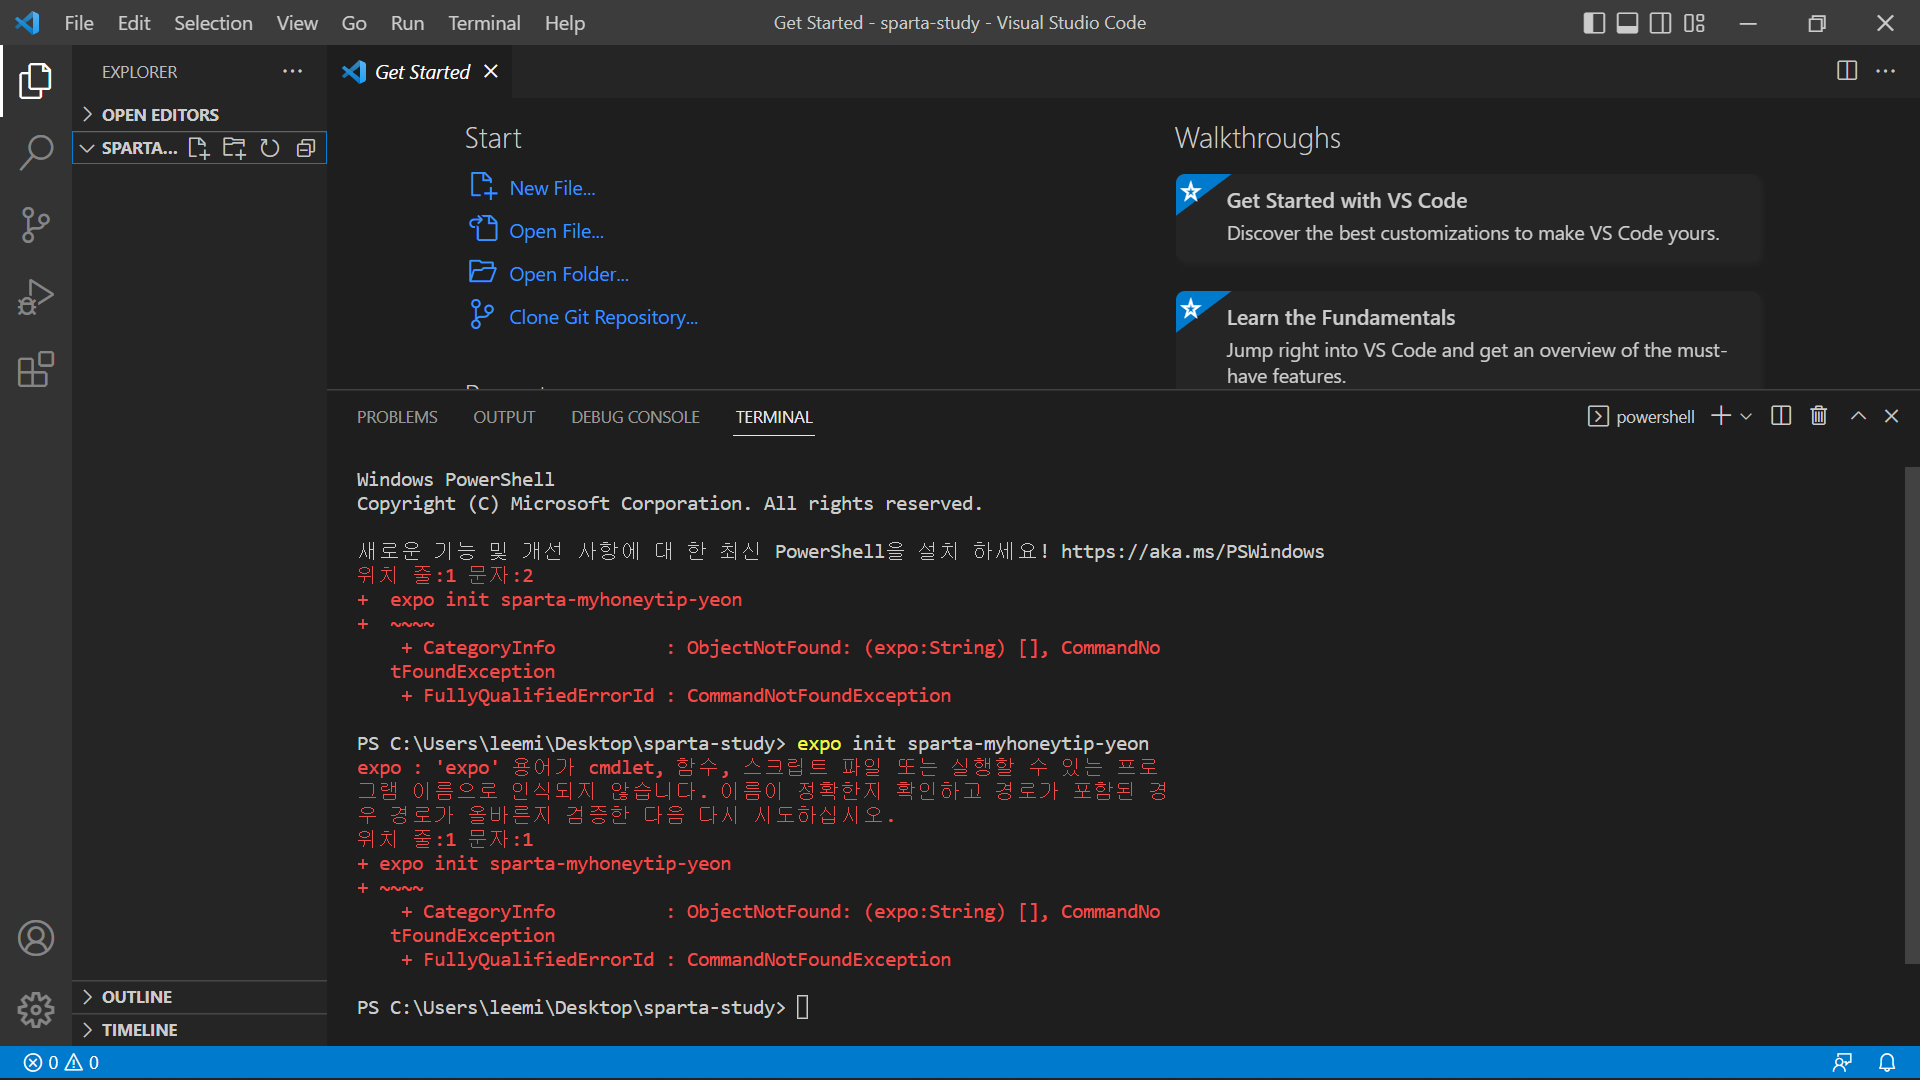This screenshot has width=1920, height=1080.
Task: Open terminal launch profile dropdown arrow
Action: point(1746,416)
